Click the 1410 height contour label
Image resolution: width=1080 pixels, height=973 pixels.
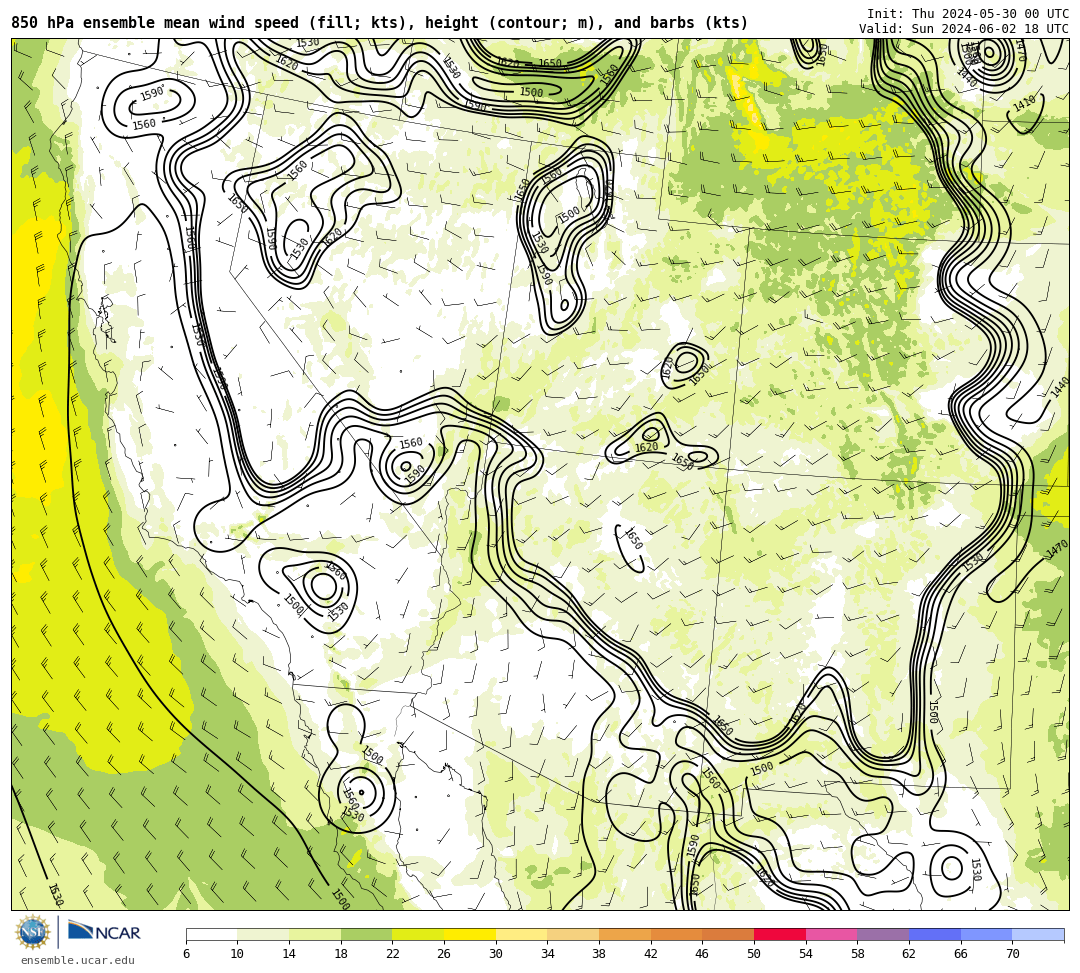(1024, 104)
